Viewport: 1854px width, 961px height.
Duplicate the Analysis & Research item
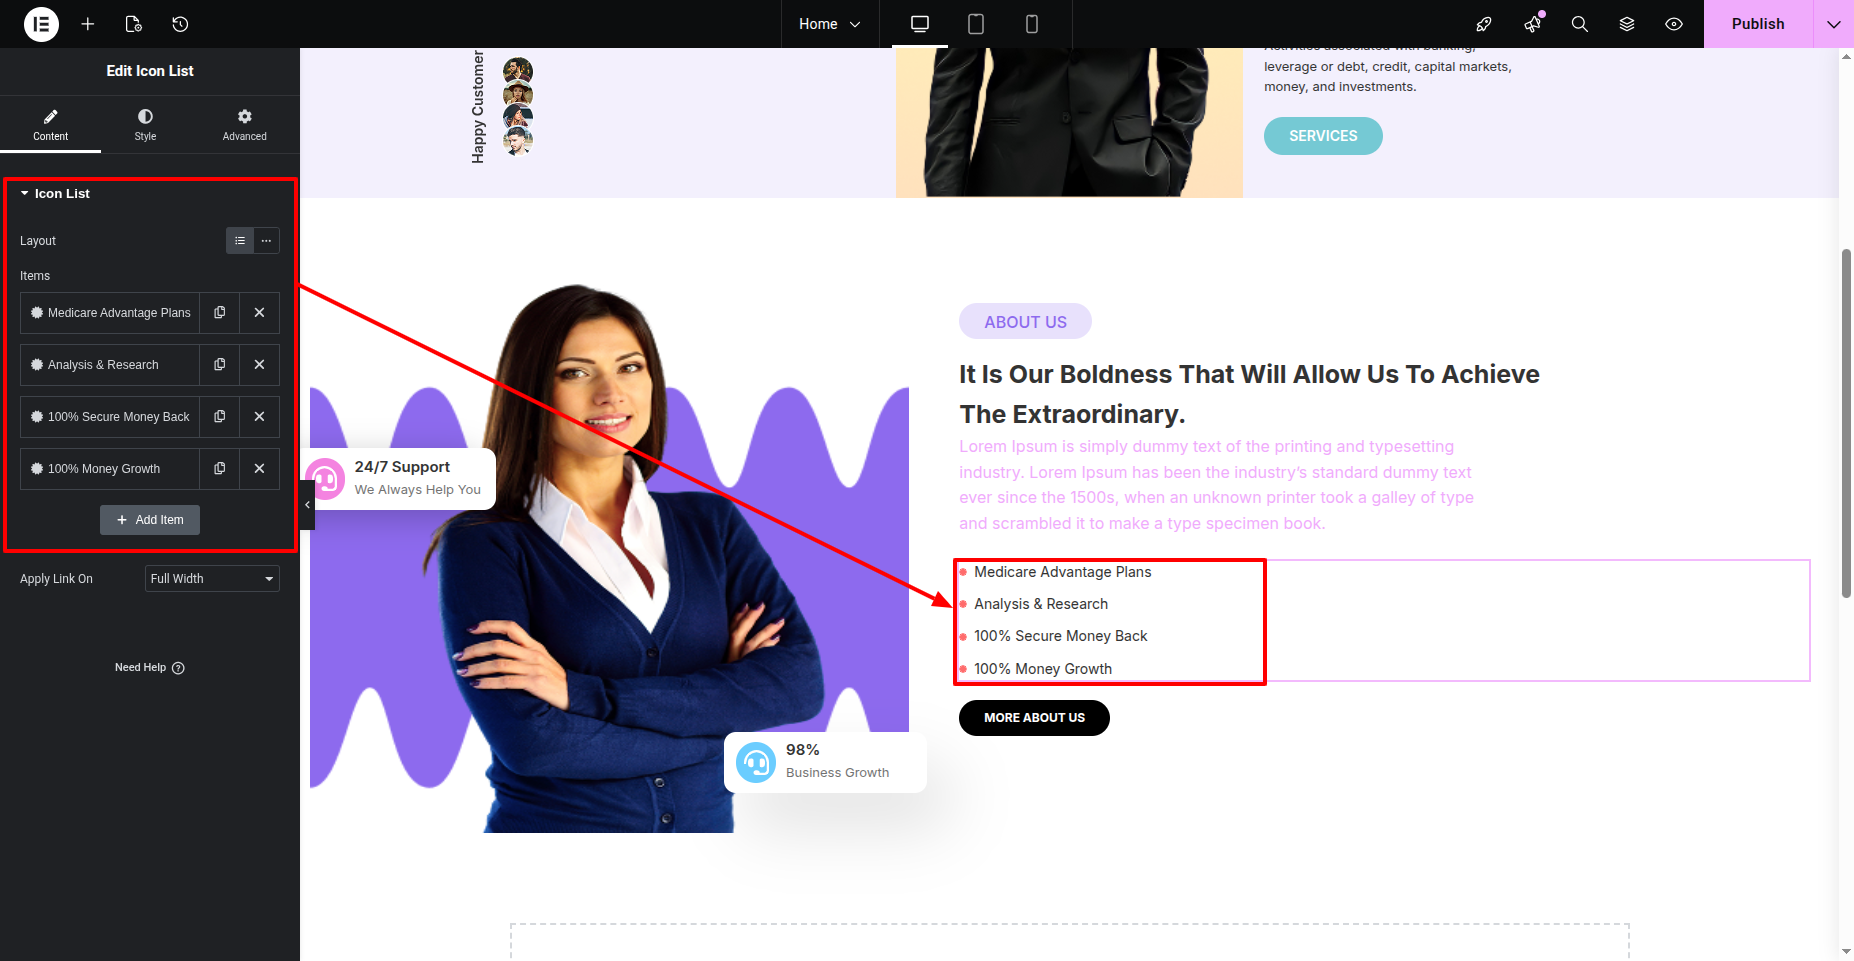click(219, 365)
